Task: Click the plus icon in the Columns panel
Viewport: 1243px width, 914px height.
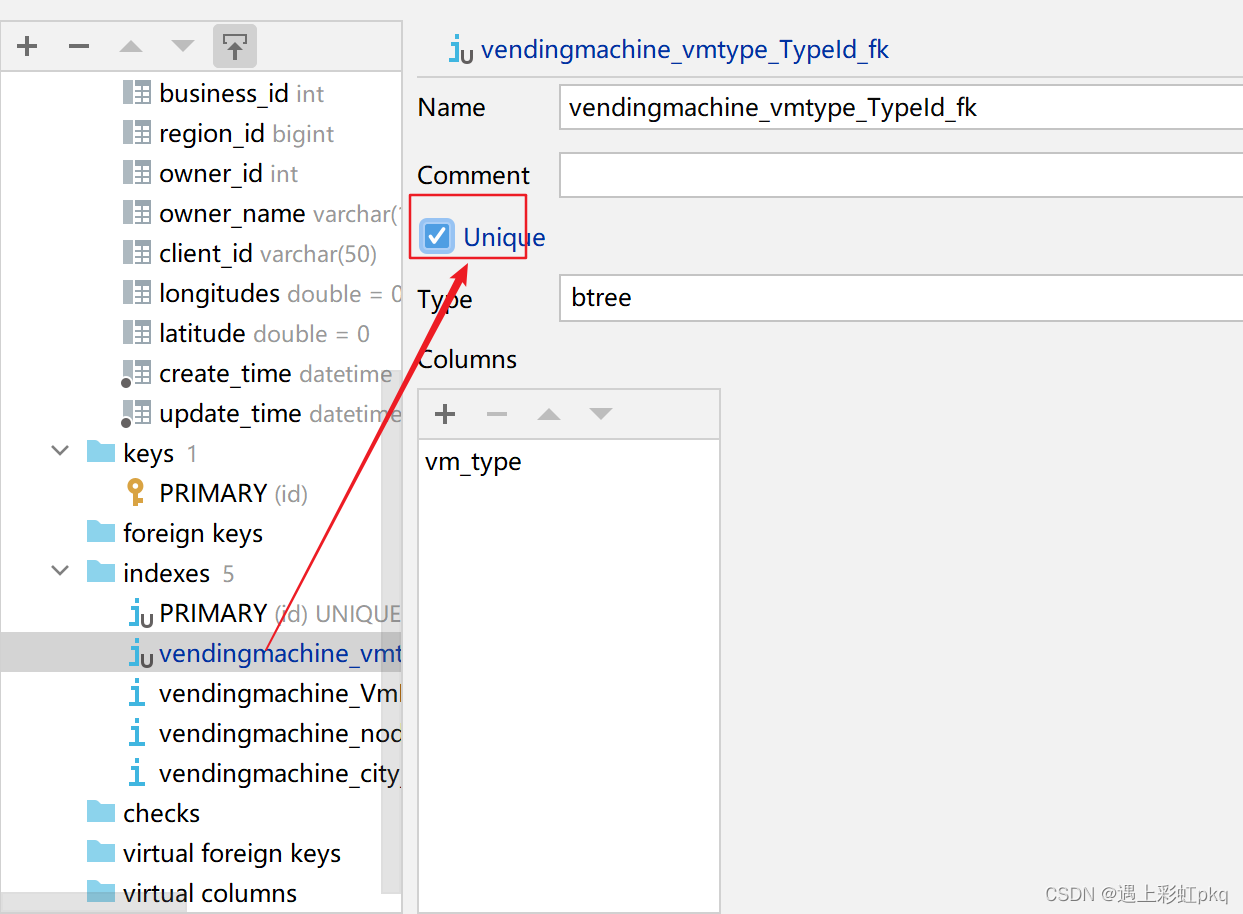Action: [x=445, y=413]
